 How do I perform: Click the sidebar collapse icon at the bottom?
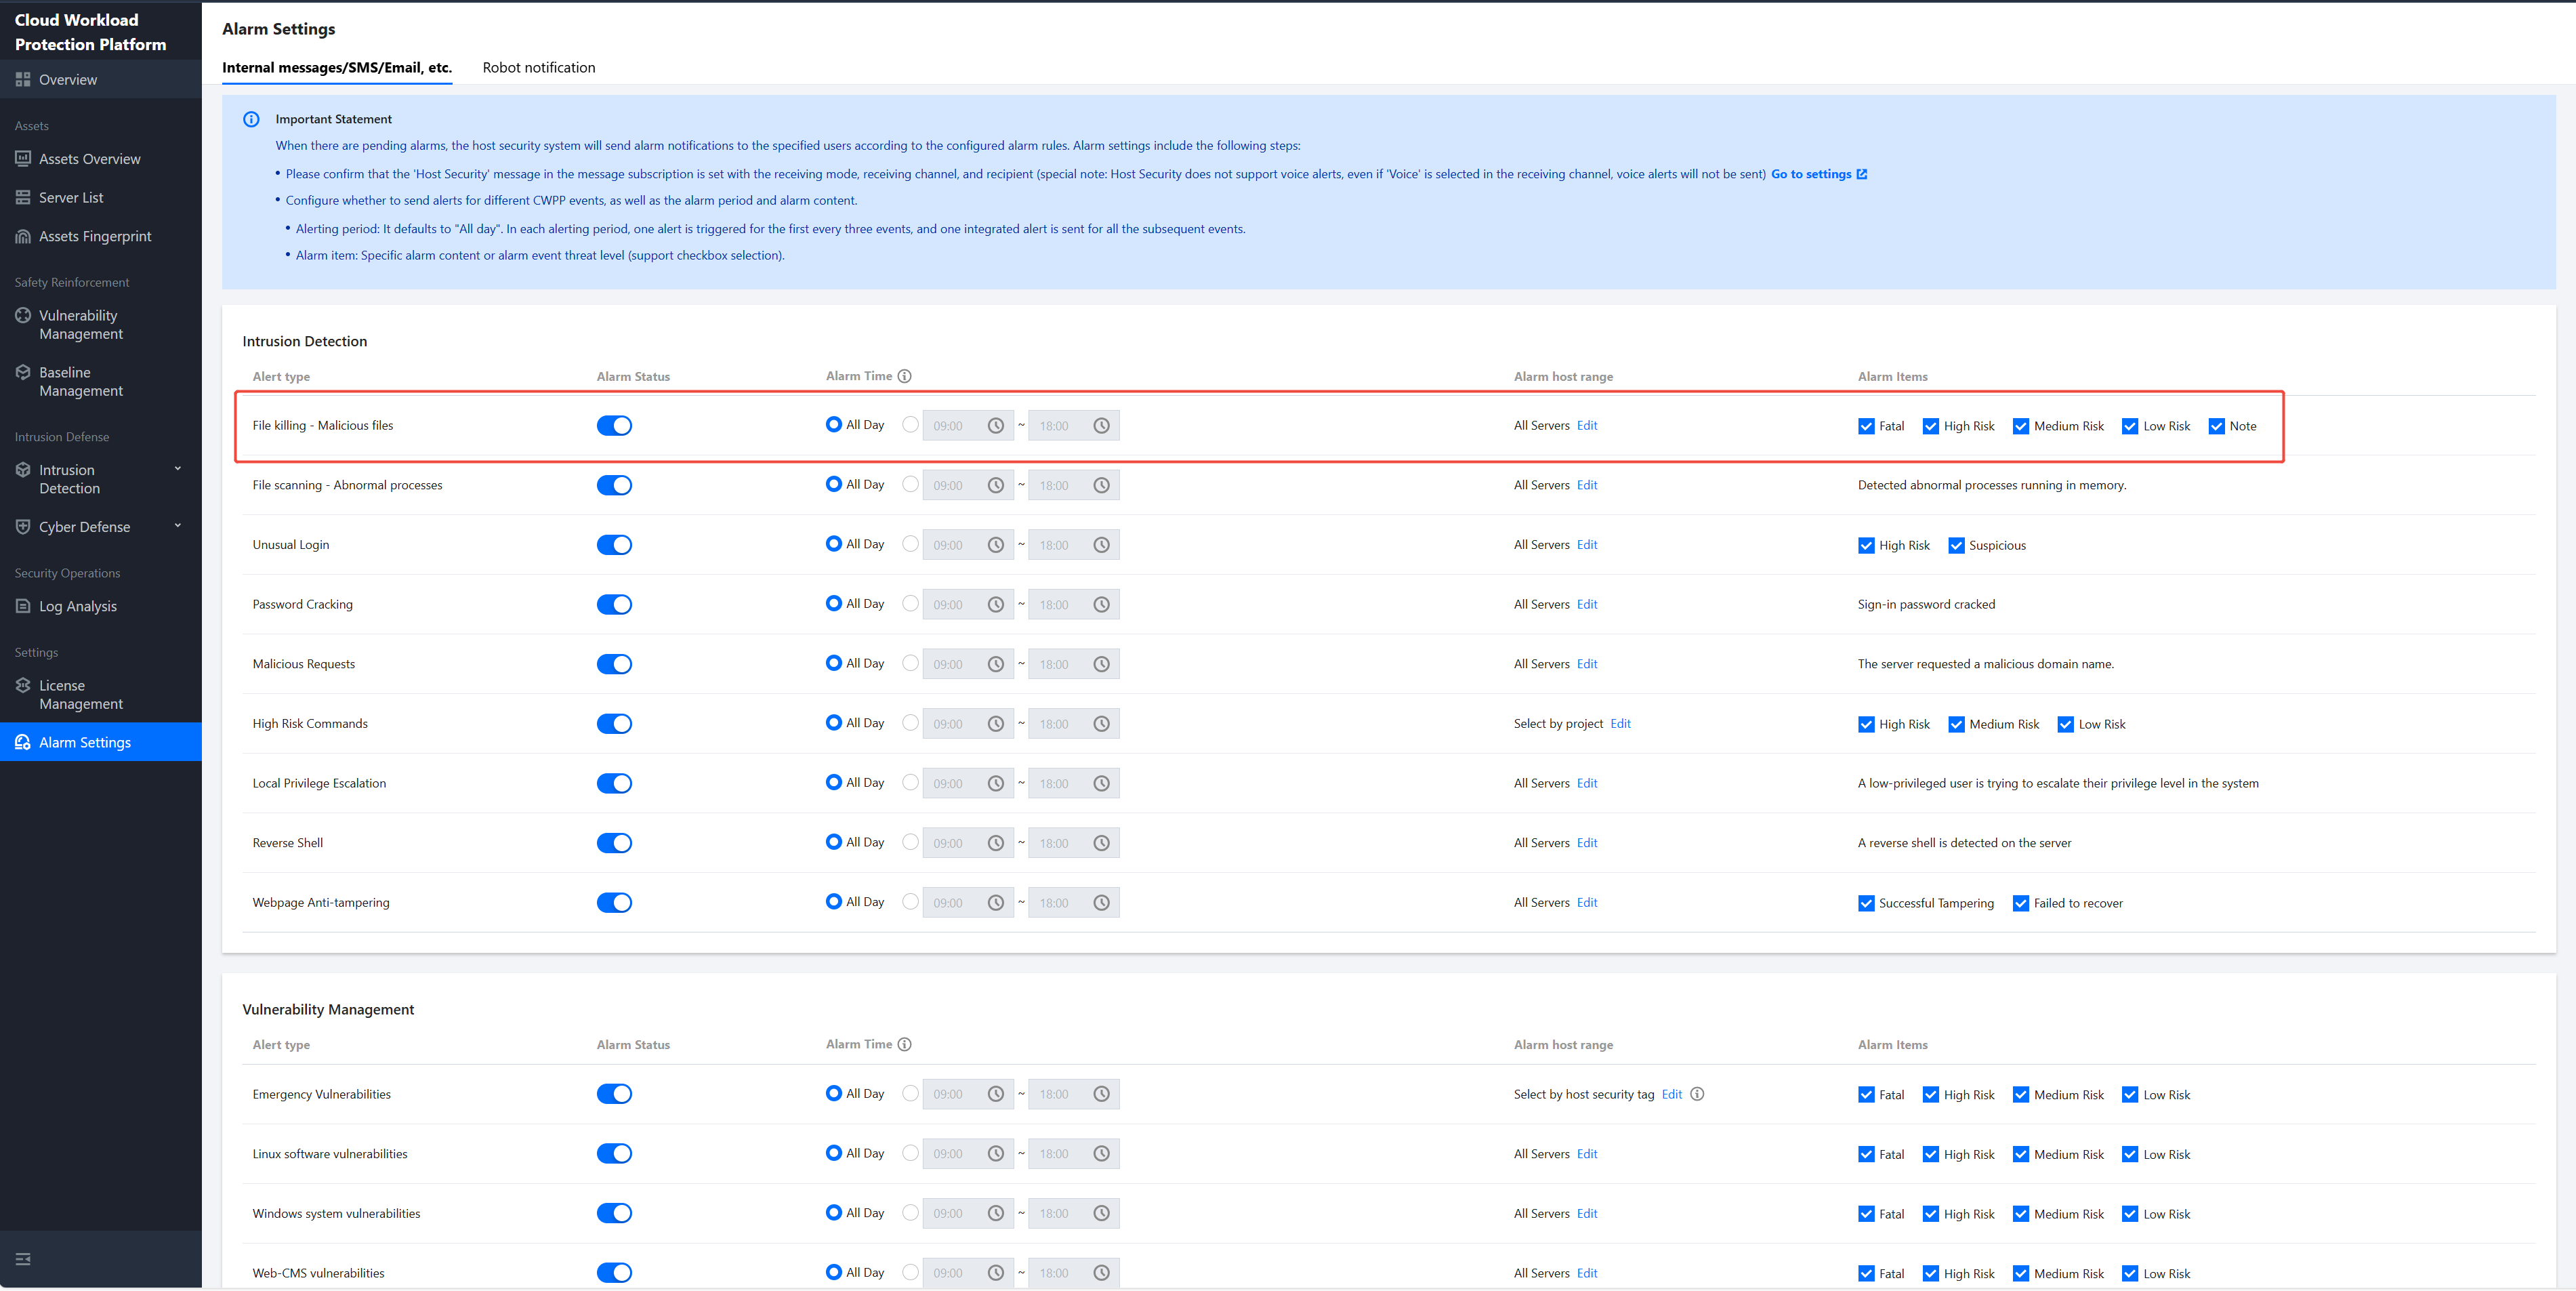coord(23,1259)
